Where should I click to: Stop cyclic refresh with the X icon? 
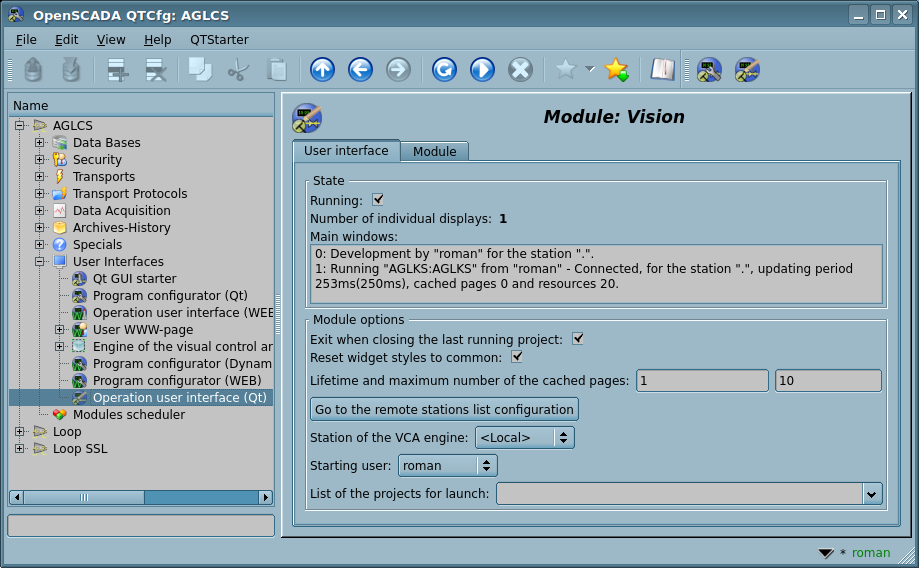coord(520,70)
